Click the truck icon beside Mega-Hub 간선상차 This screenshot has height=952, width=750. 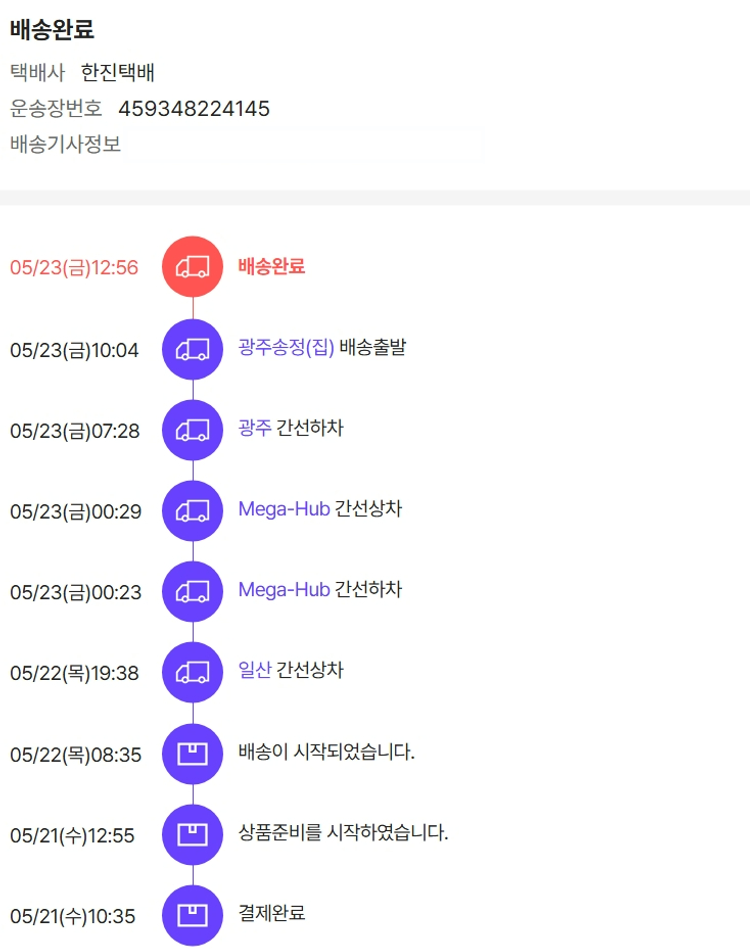point(192,511)
